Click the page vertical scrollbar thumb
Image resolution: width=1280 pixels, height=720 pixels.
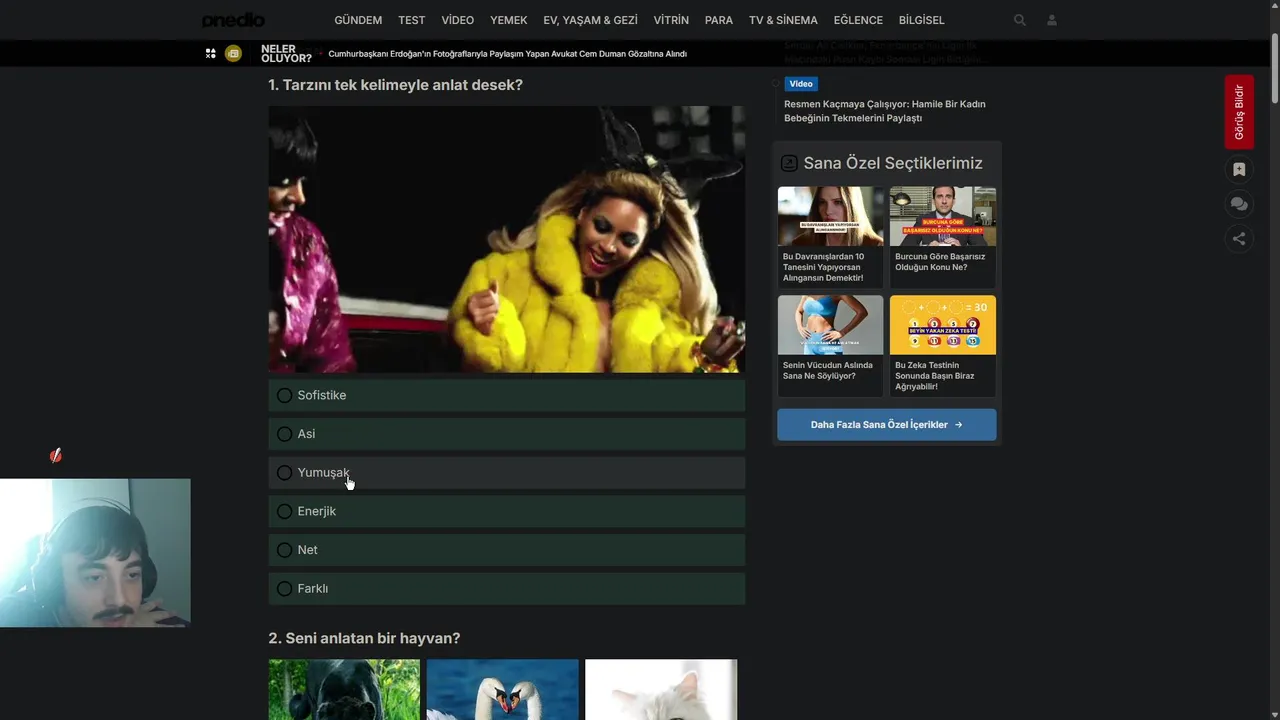(1274, 66)
